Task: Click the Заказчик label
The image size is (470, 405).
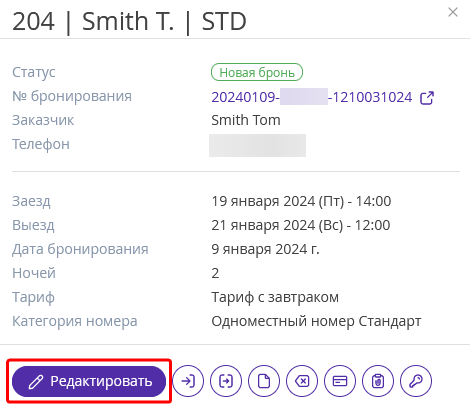Action: (43, 120)
